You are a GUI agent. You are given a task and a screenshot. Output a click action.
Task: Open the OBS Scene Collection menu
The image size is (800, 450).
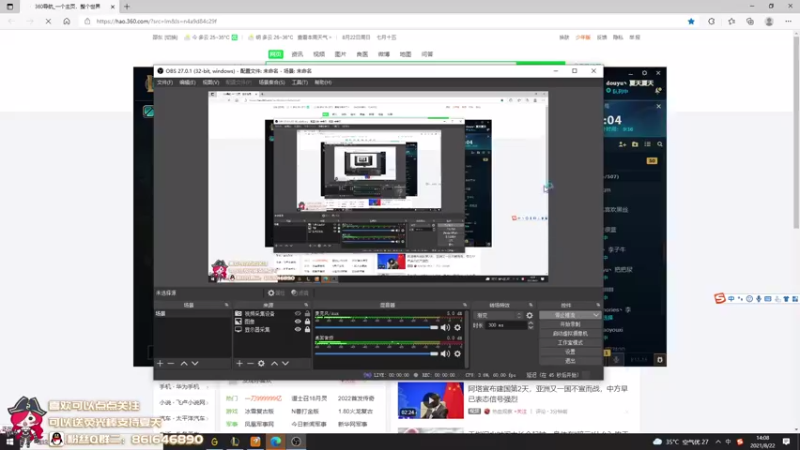point(271,82)
